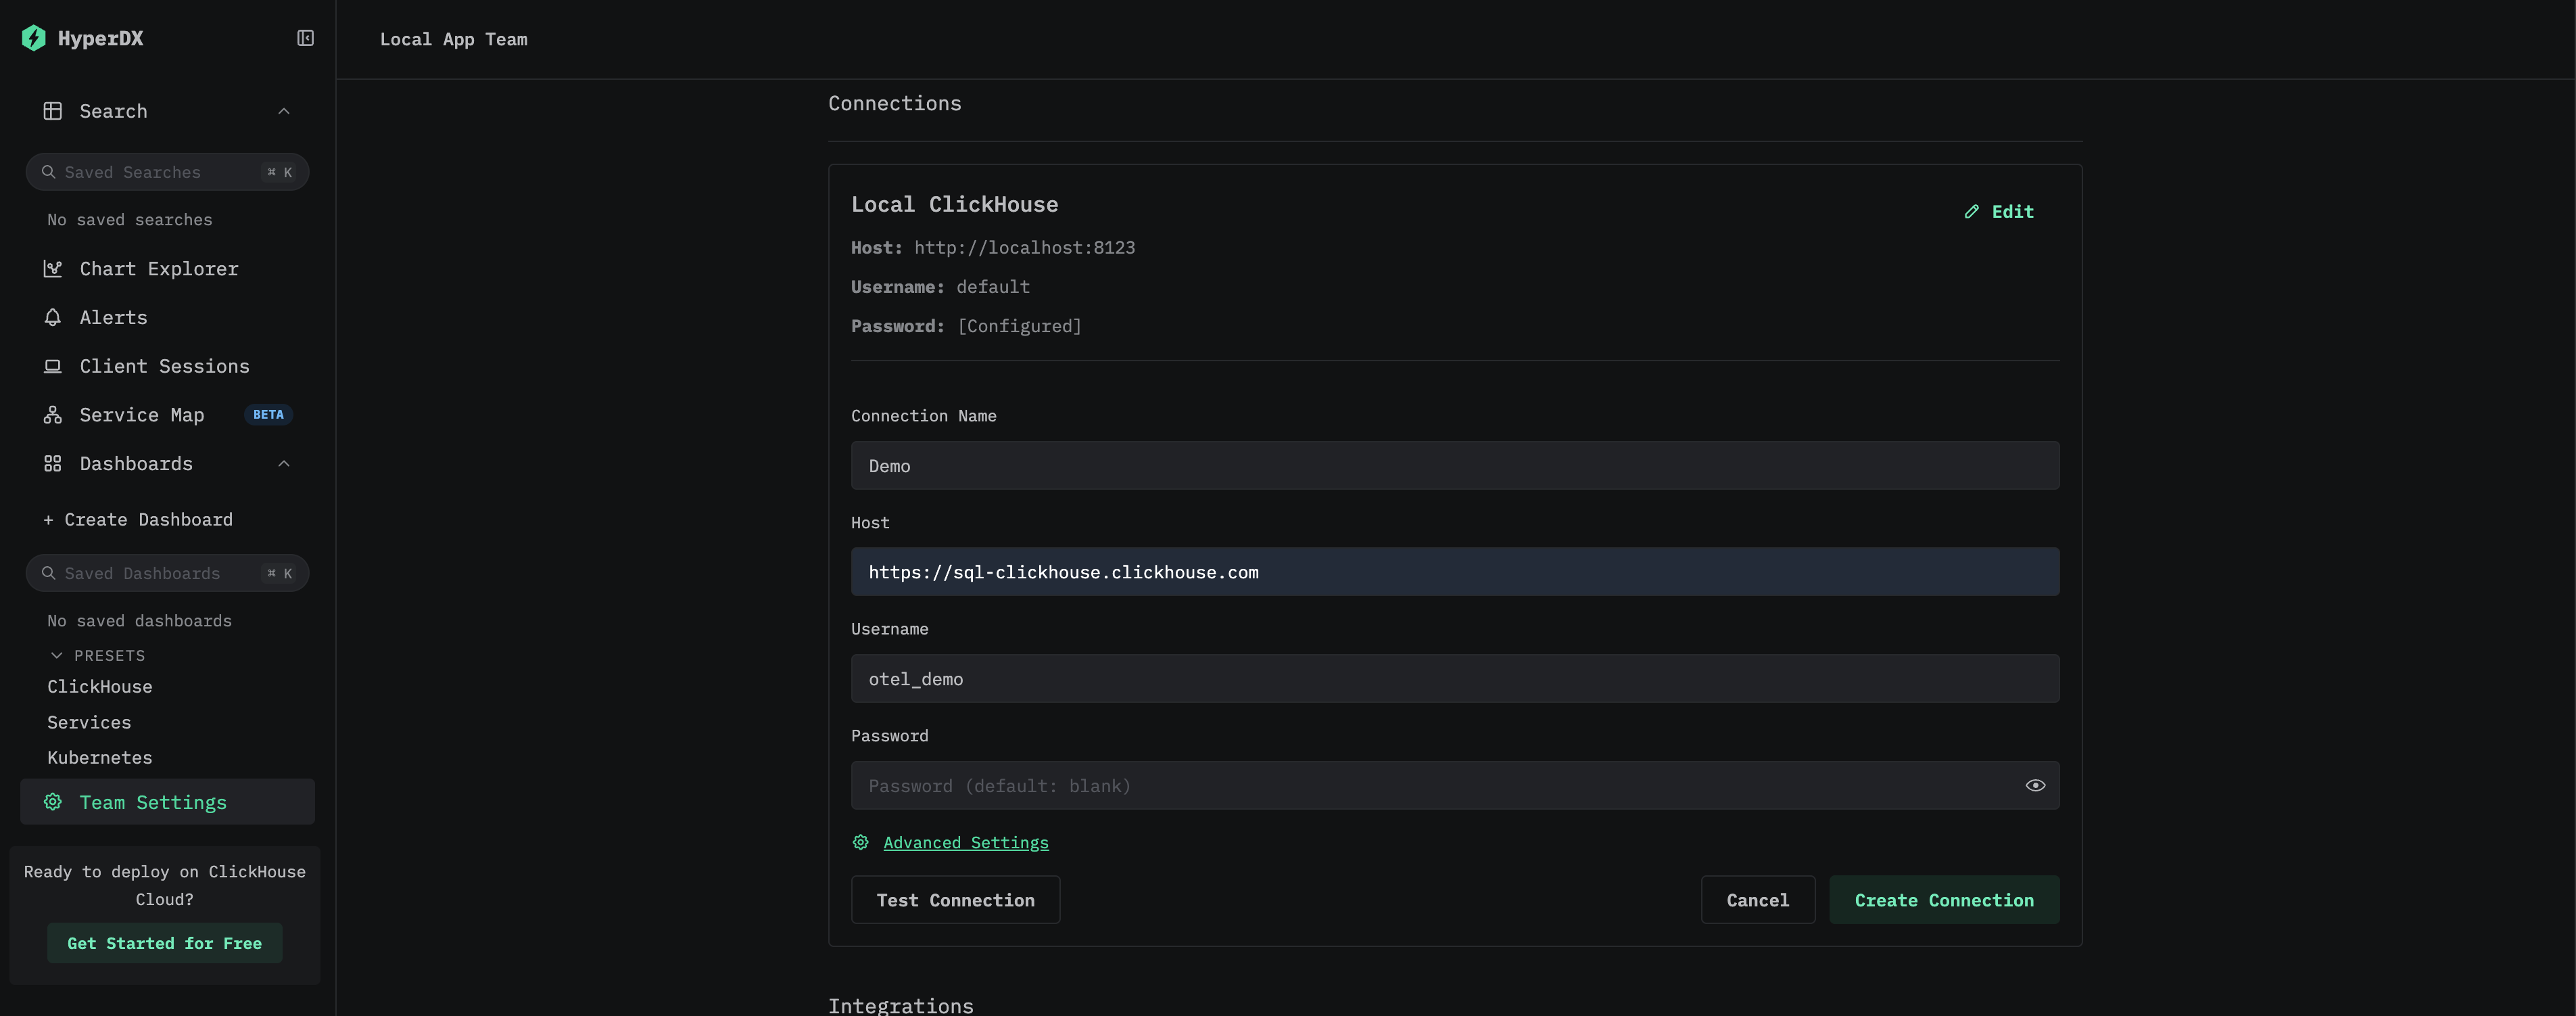Open Chart Explorer from sidebar
The height and width of the screenshot is (1016, 2576).
(158, 268)
